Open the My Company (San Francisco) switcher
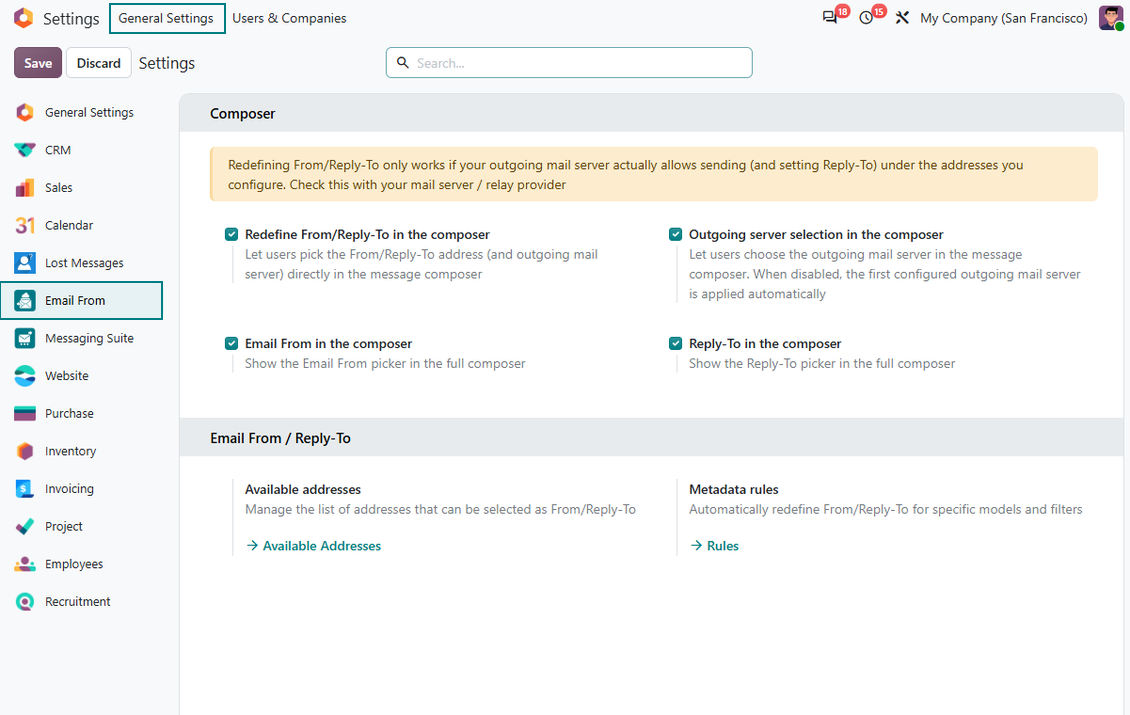 pos(1003,18)
